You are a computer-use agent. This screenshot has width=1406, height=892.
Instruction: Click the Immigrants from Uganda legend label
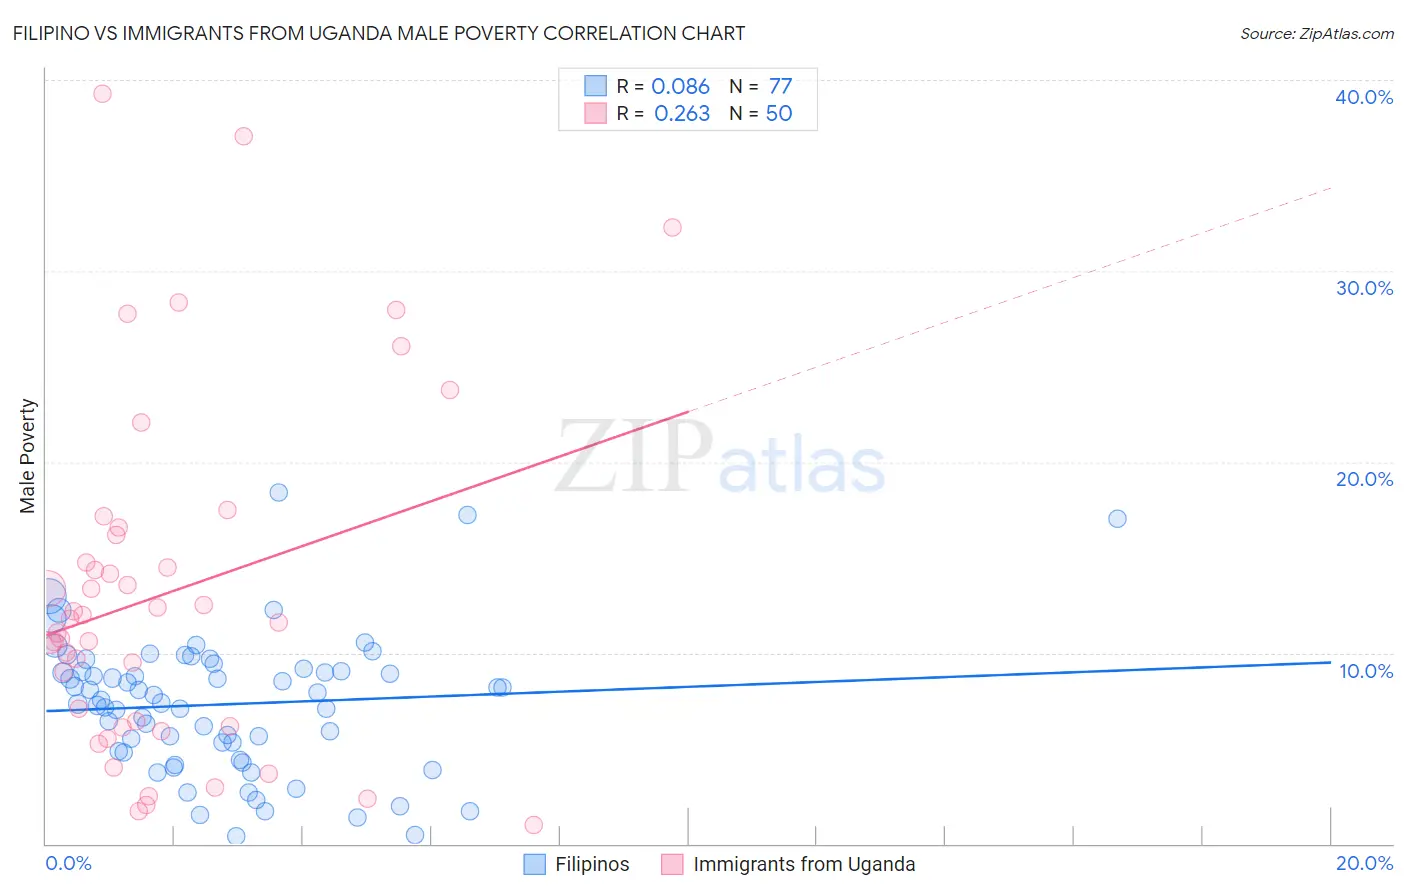click(x=804, y=864)
